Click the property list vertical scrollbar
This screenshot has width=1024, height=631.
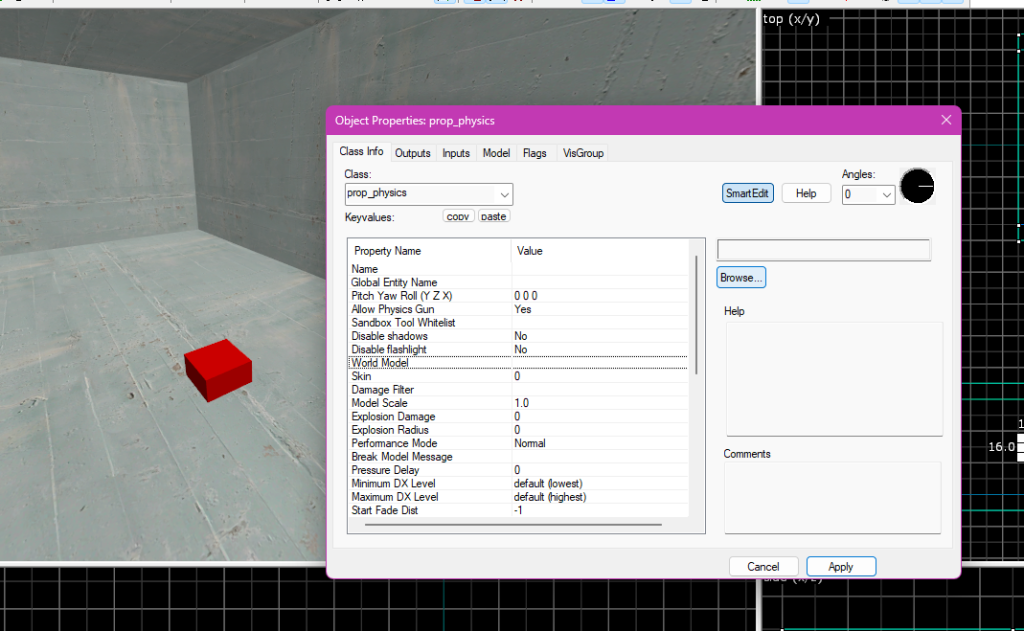(x=696, y=315)
